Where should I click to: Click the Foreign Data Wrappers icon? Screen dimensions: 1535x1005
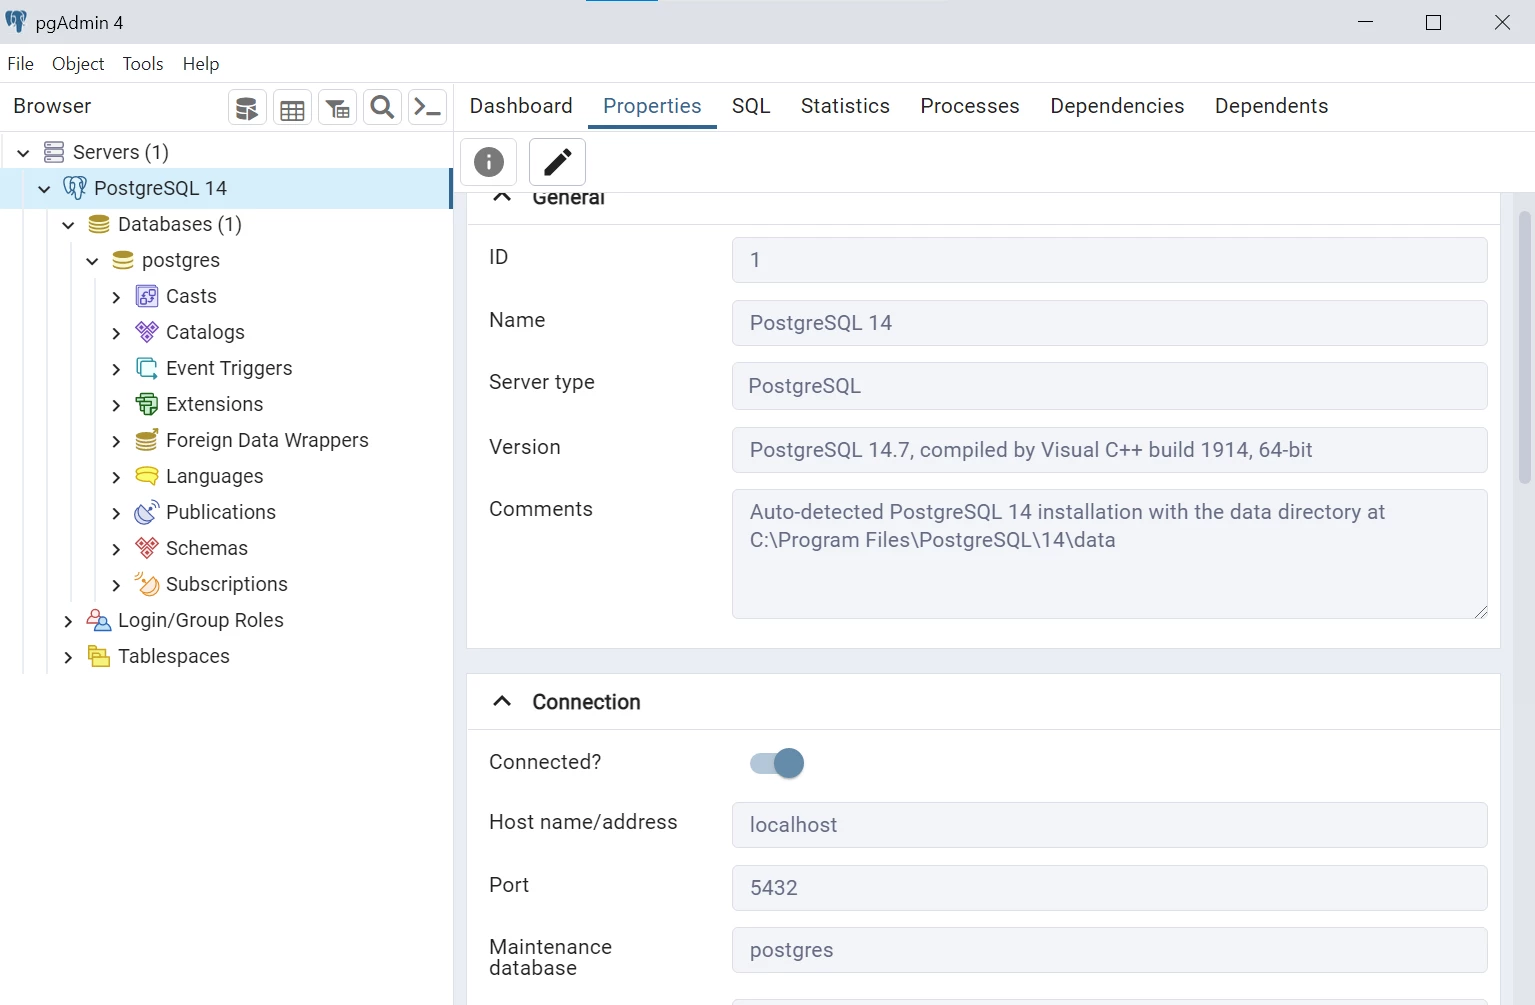pos(147,440)
